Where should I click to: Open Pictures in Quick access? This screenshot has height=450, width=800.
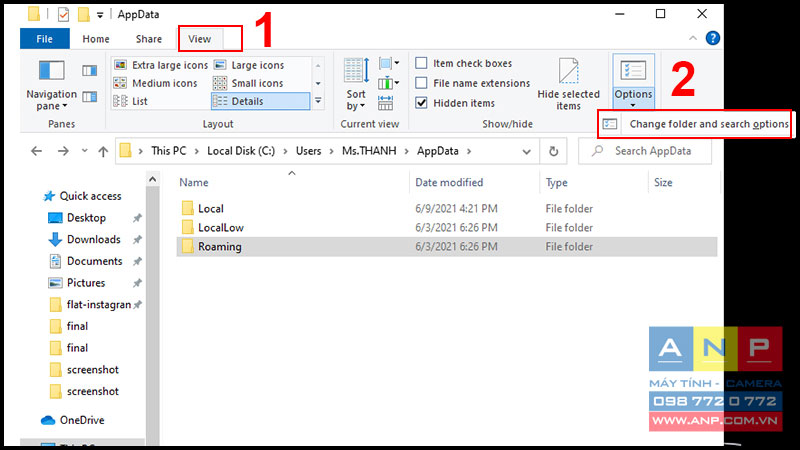tap(86, 283)
